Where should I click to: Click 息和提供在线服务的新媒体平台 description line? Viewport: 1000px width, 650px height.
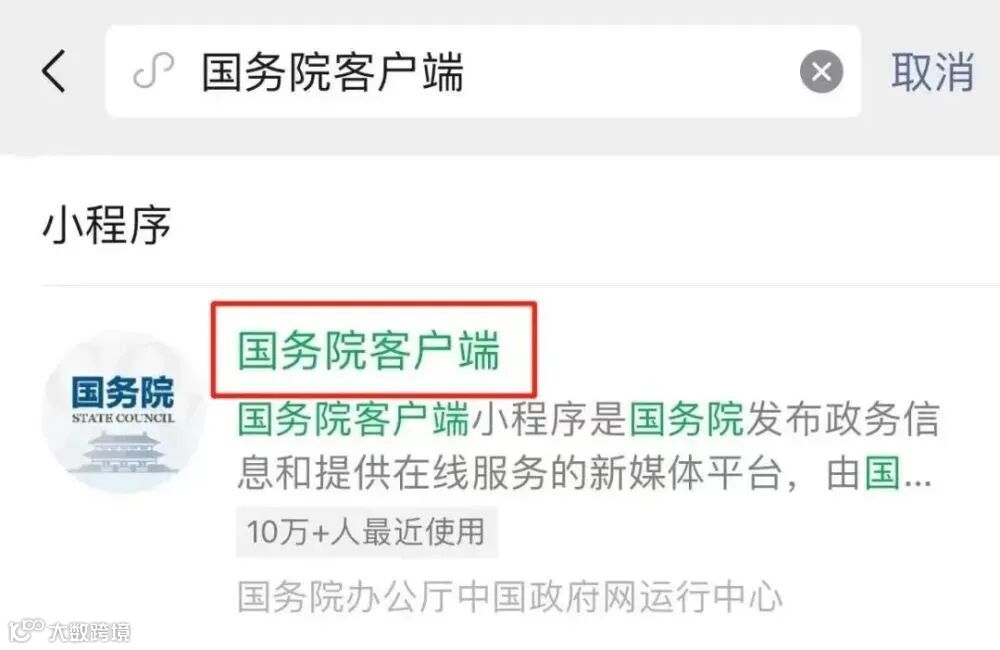click(509, 474)
